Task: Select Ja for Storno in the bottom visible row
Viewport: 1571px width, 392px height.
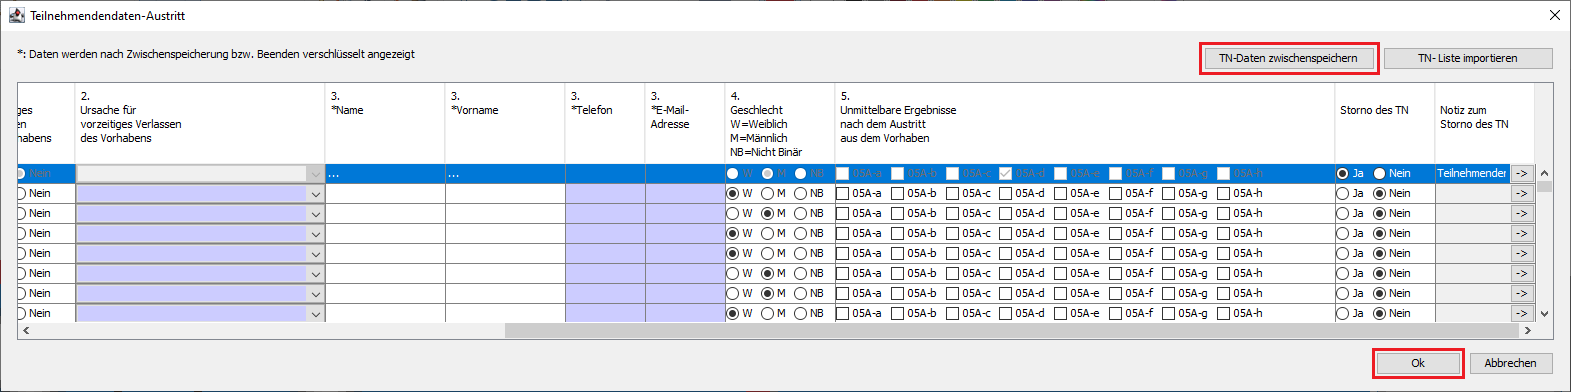Action: [1342, 313]
